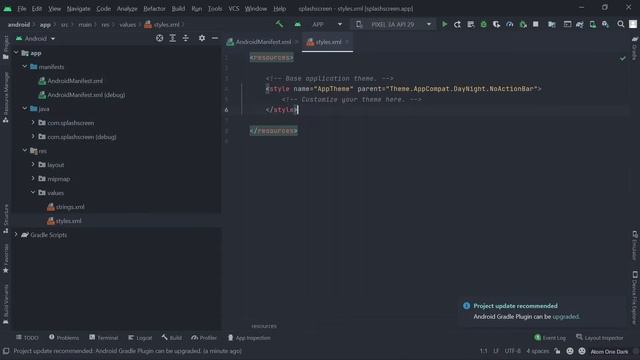Open Profiler from run toolbar icon

[510, 24]
